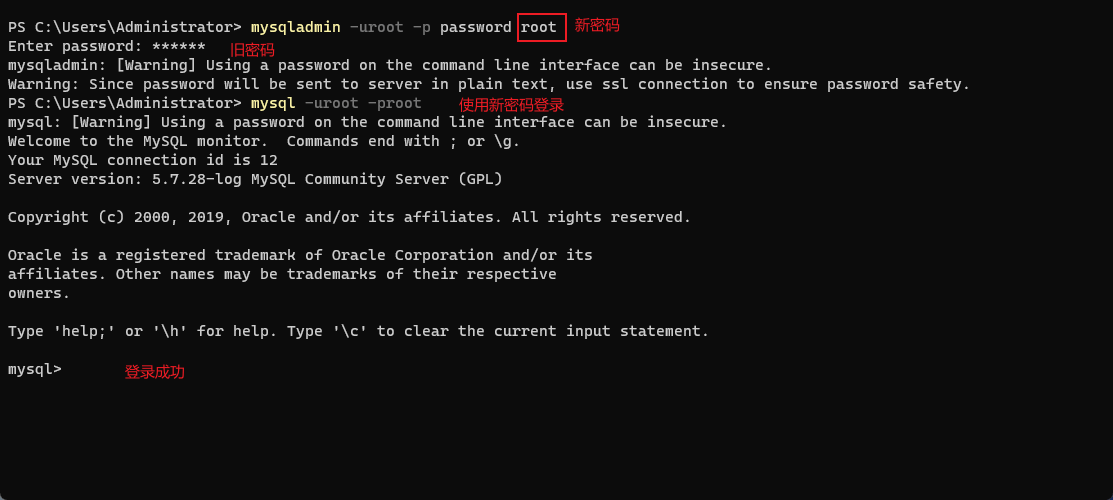Click the gray "-proot" argument
1113x500 pixels.
pos(394,104)
